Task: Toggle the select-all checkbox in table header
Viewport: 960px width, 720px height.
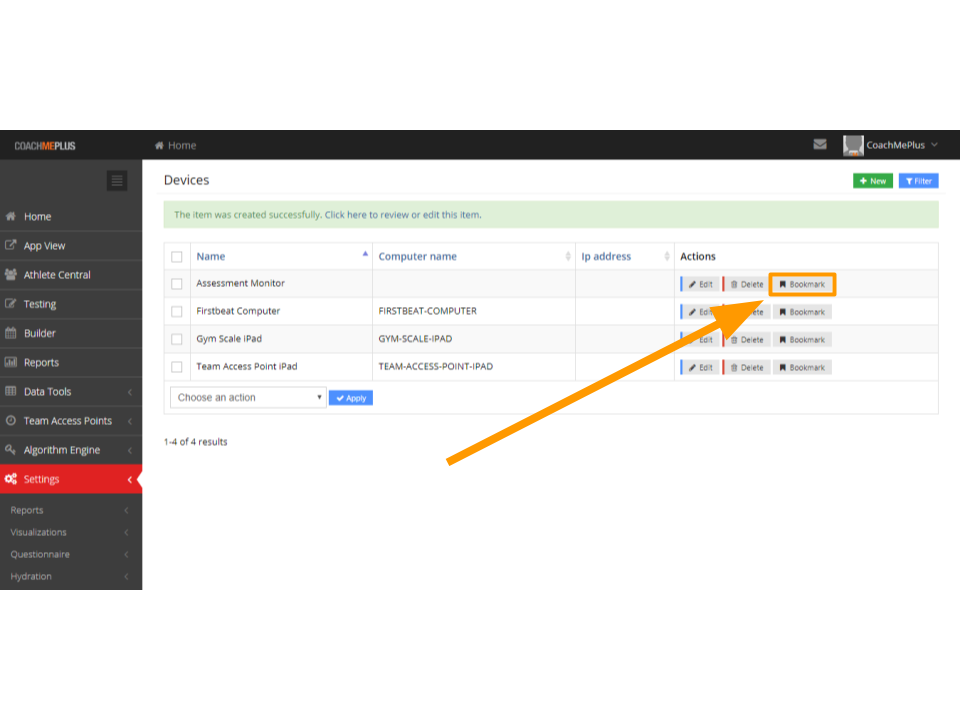Action: click(x=177, y=257)
